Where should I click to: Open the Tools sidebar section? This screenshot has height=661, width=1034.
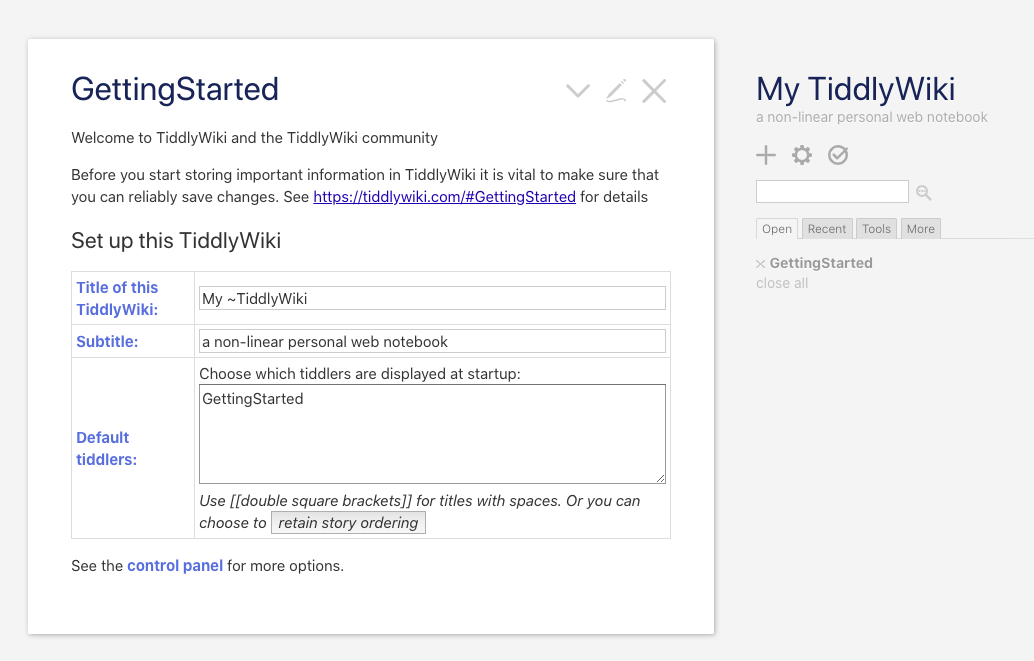(x=876, y=228)
